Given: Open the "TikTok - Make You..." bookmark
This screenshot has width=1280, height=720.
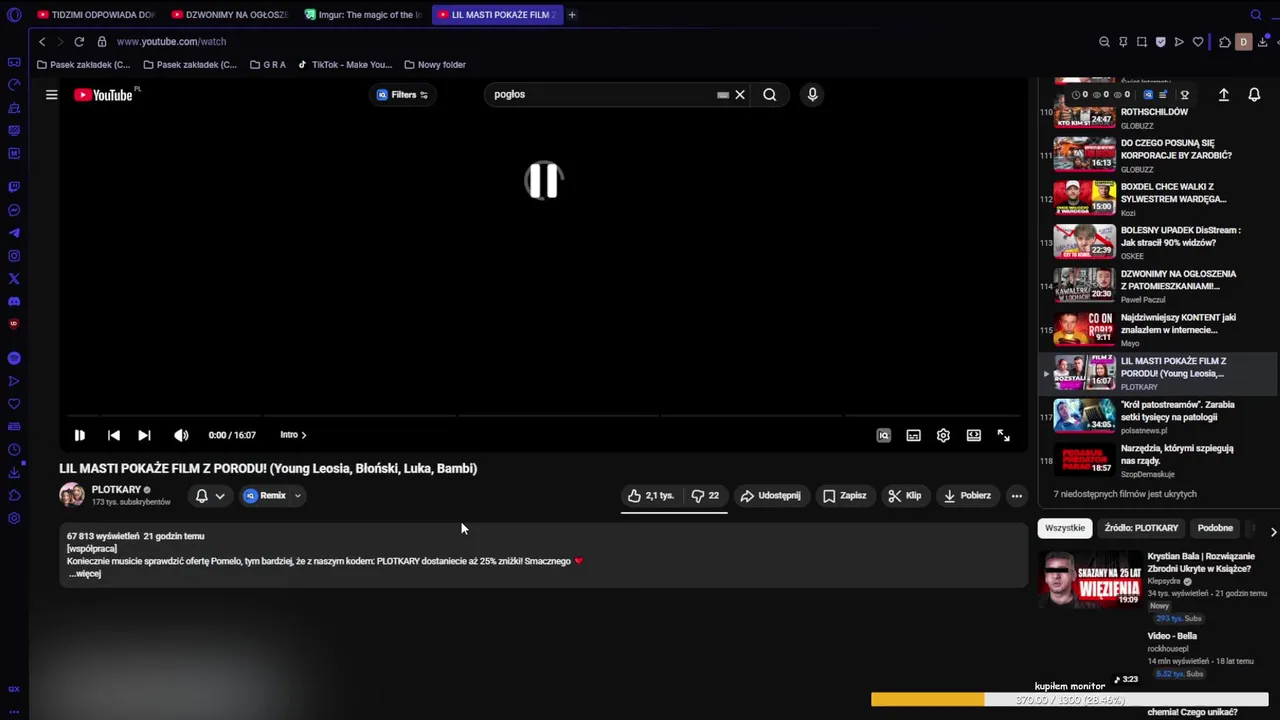Looking at the screenshot, I should pyautogui.click(x=345, y=65).
